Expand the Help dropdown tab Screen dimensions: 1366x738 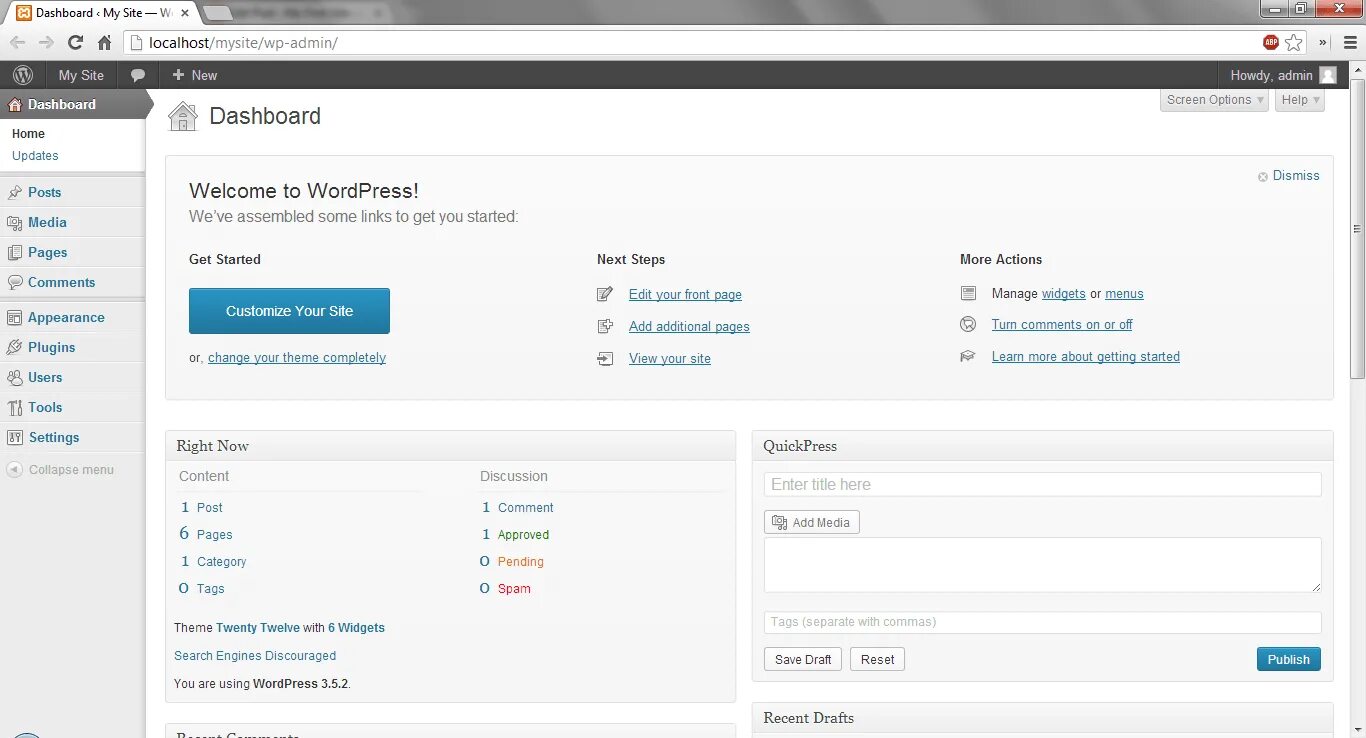1300,100
